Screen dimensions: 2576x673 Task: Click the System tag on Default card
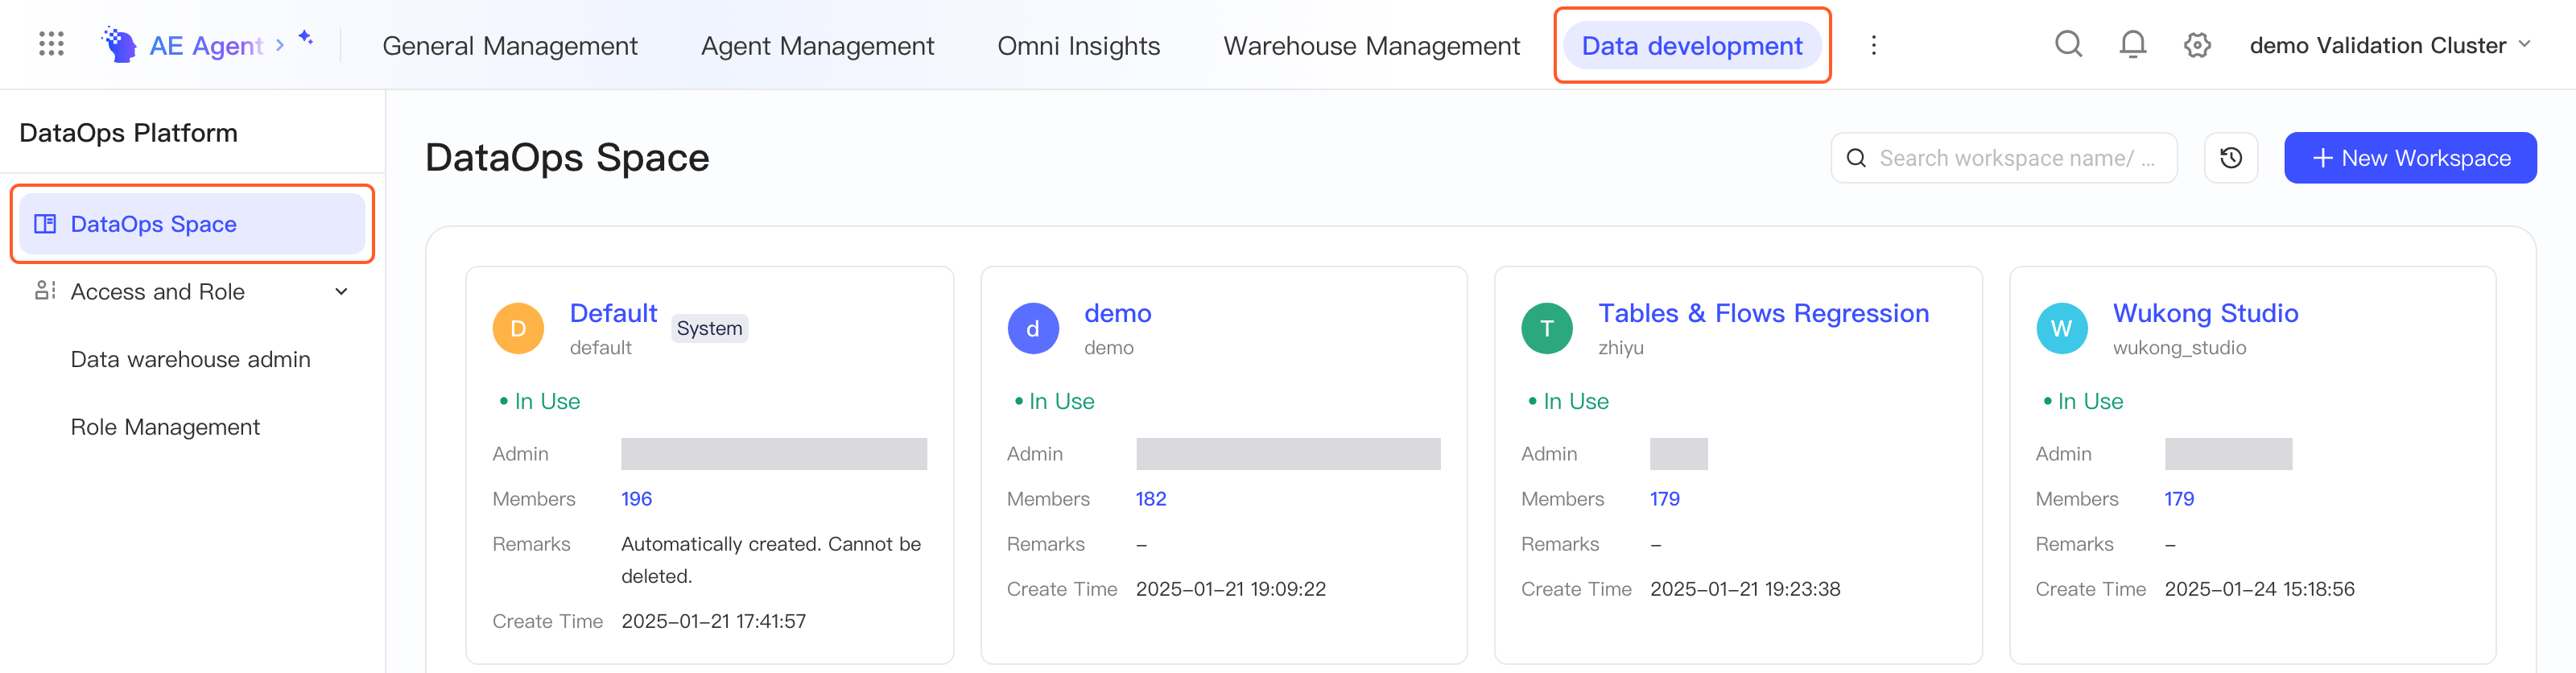click(x=709, y=328)
